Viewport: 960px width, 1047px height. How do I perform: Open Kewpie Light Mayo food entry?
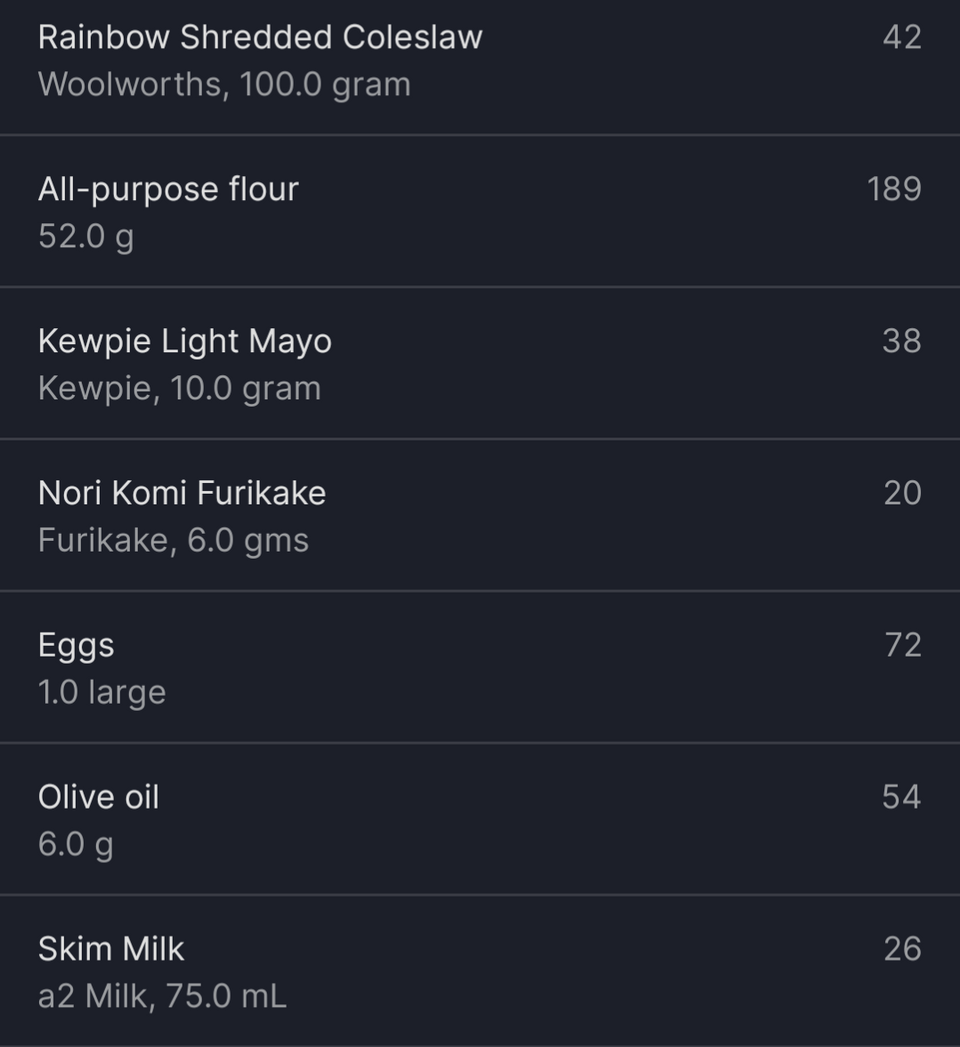480,364
